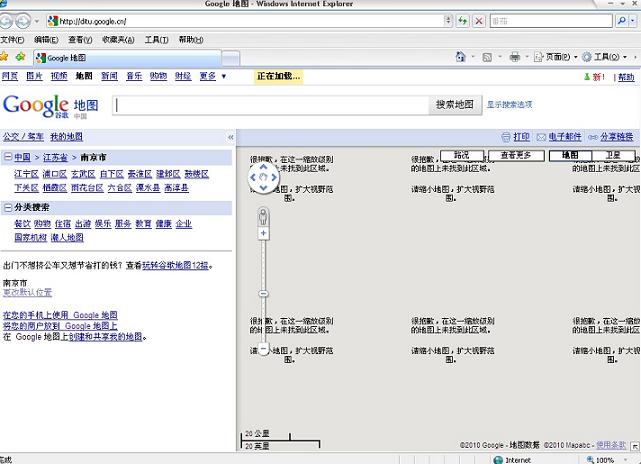This screenshot has width=641, height=464.
Task: Open the 玄武区 district link
Action: click(x=83, y=174)
